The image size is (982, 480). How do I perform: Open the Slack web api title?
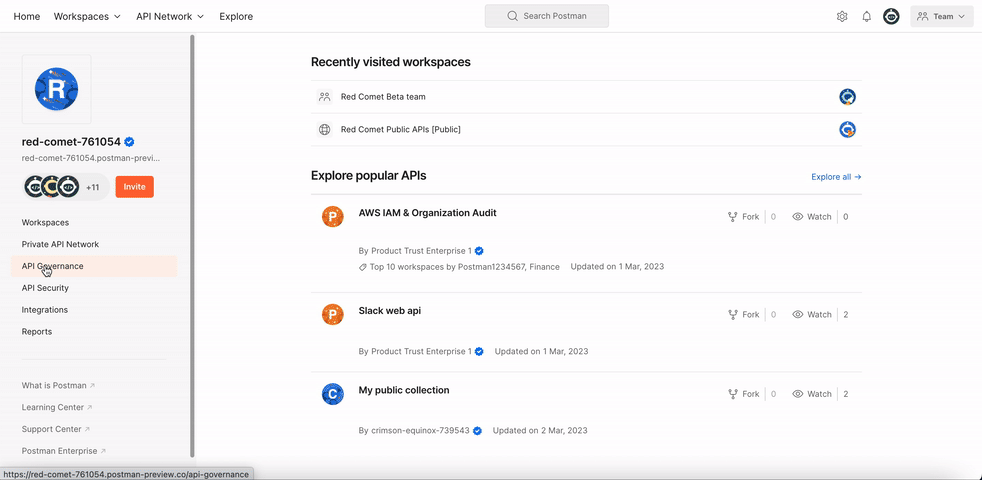coord(390,311)
